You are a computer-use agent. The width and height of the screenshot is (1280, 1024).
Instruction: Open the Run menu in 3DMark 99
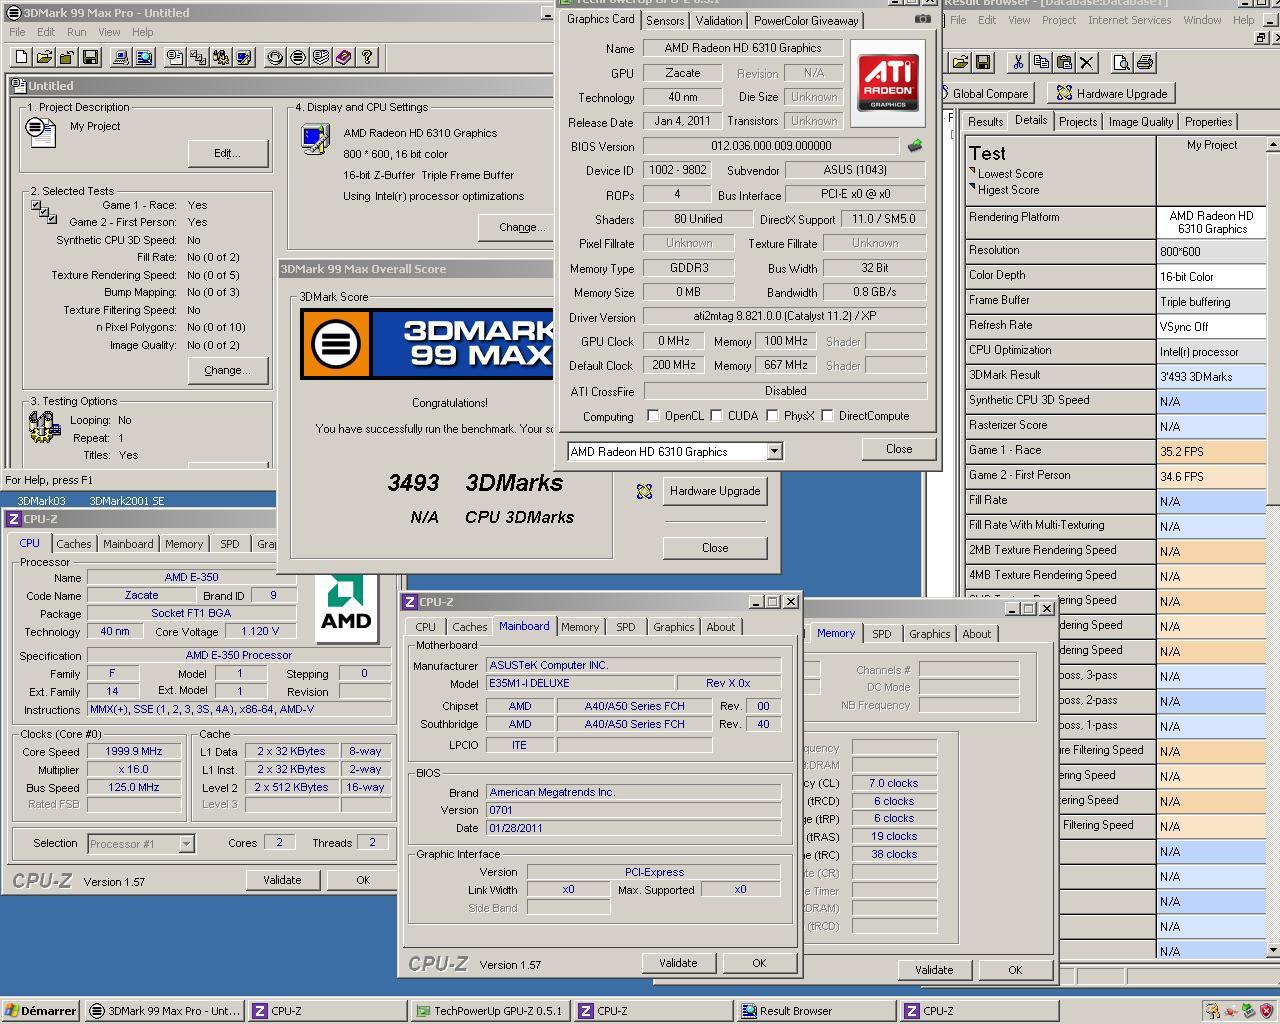(76, 32)
